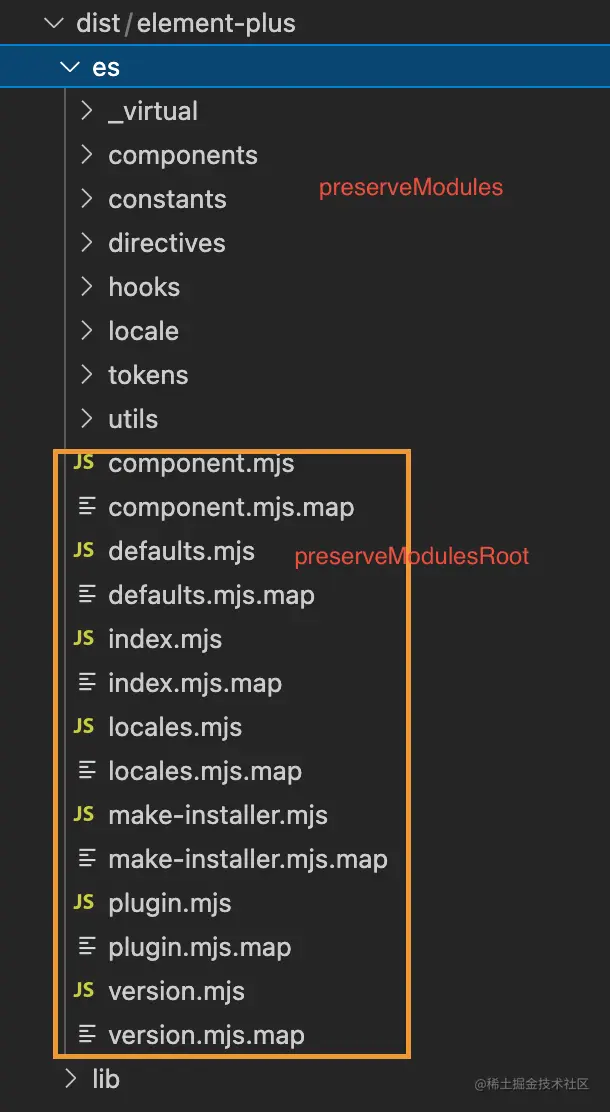
Task: Click the JS icon beside index.mjs
Action: pos(84,639)
